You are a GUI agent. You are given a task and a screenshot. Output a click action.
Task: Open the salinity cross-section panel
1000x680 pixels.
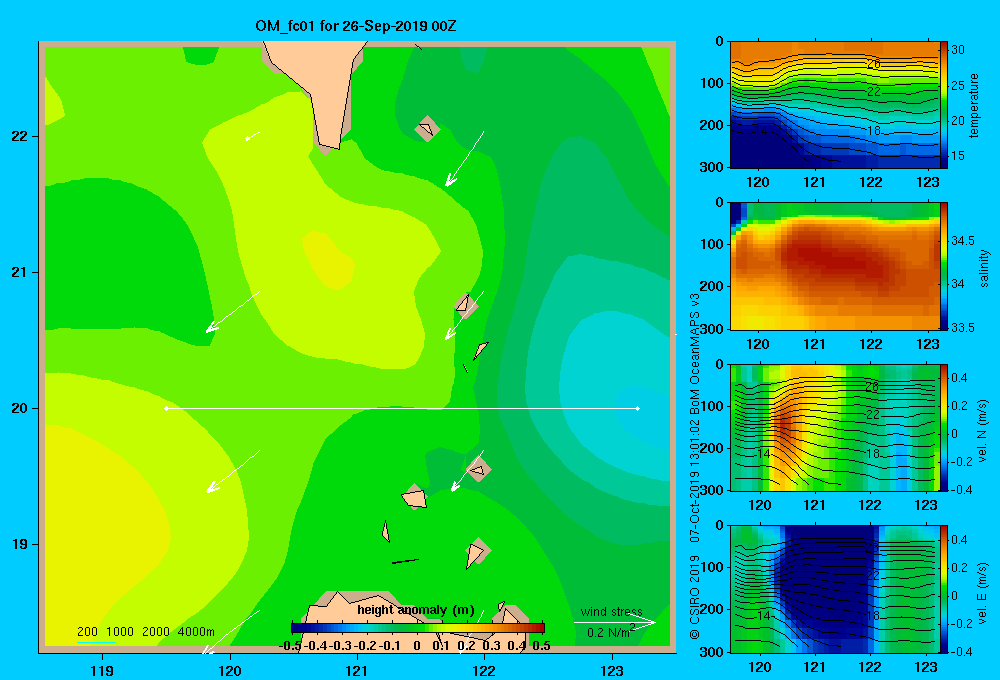834,266
